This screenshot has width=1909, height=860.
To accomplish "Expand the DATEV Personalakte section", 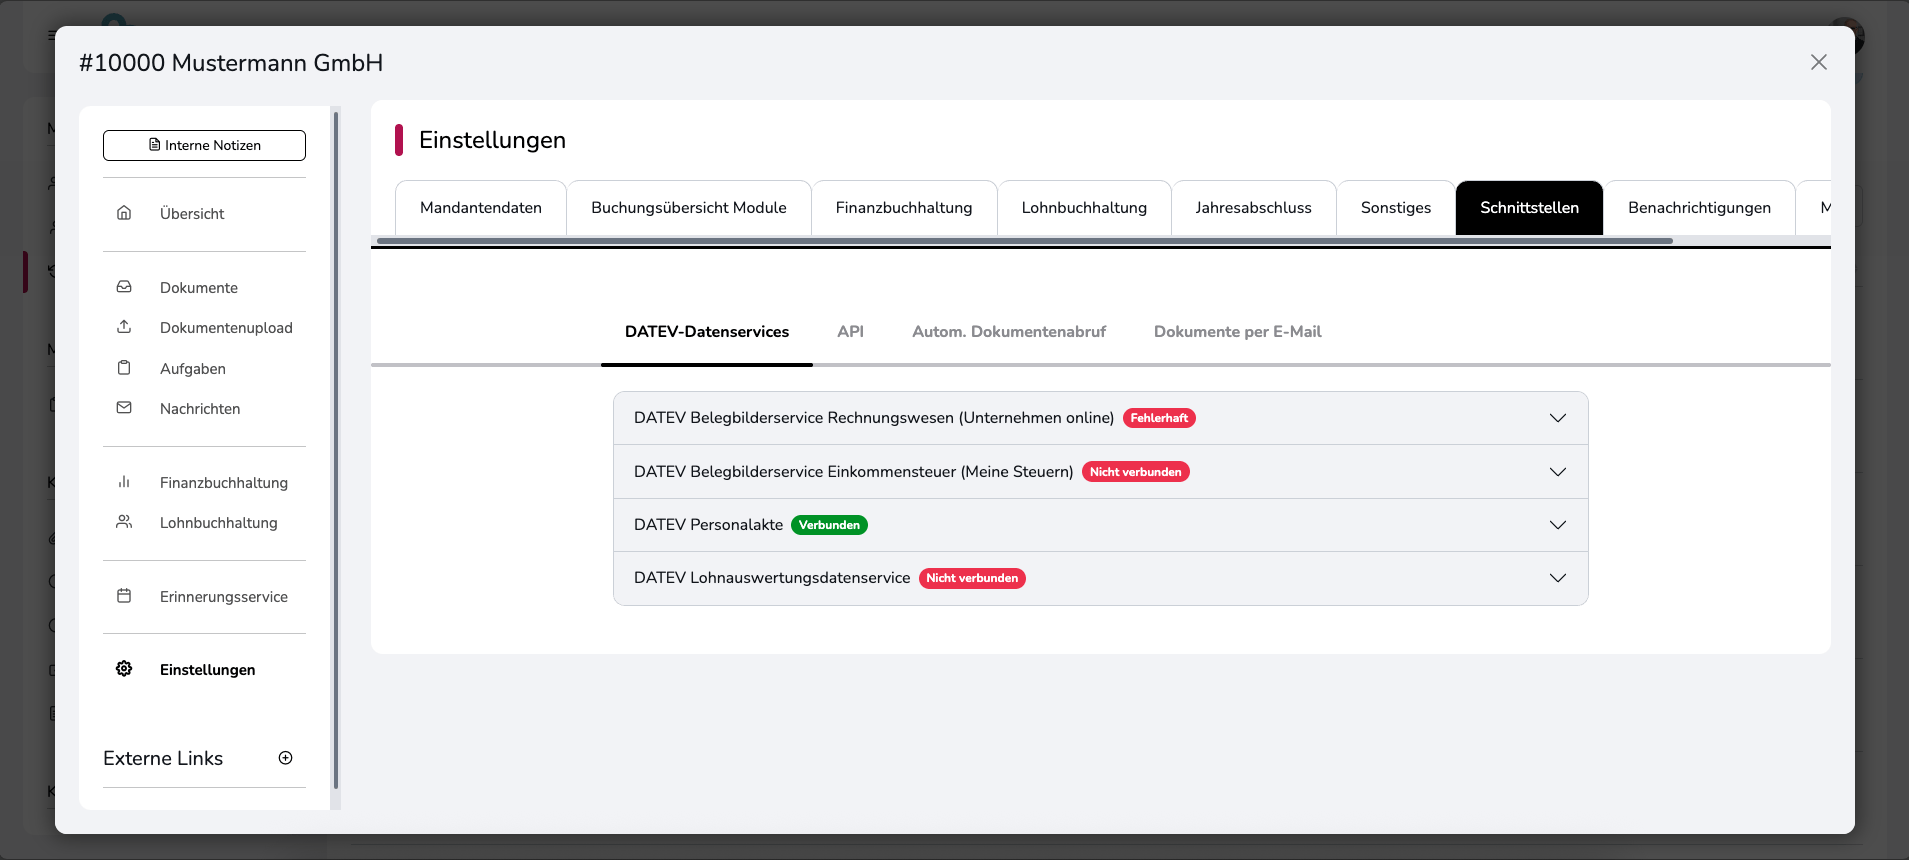I will pyautogui.click(x=1557, y=525).
